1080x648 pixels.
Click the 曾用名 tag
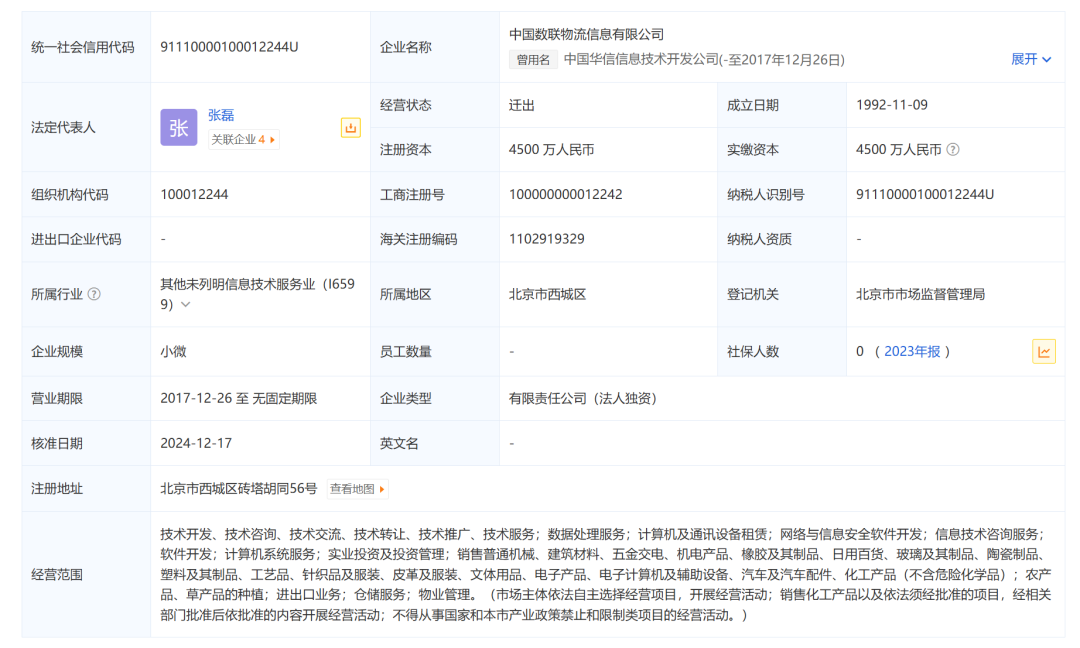point(533,60)
